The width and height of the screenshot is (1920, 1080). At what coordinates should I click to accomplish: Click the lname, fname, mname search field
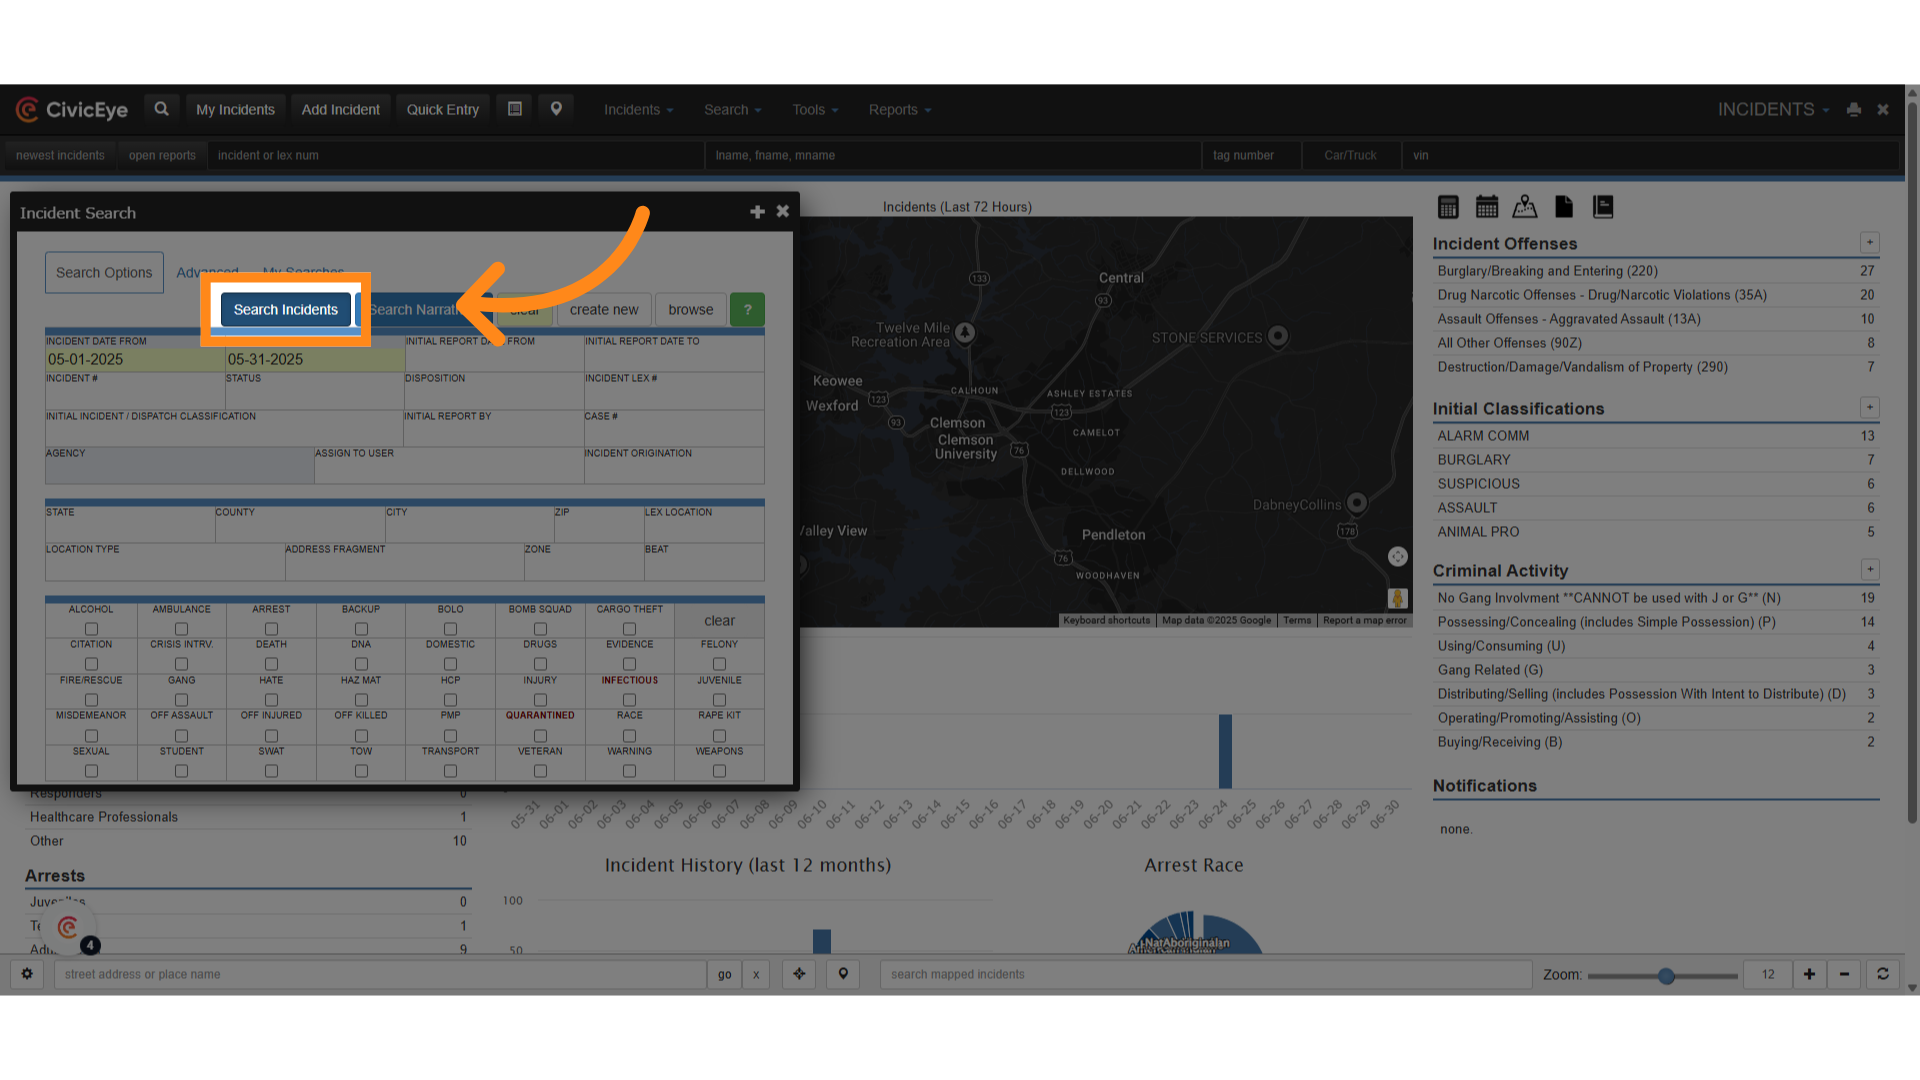pos(953,155)
